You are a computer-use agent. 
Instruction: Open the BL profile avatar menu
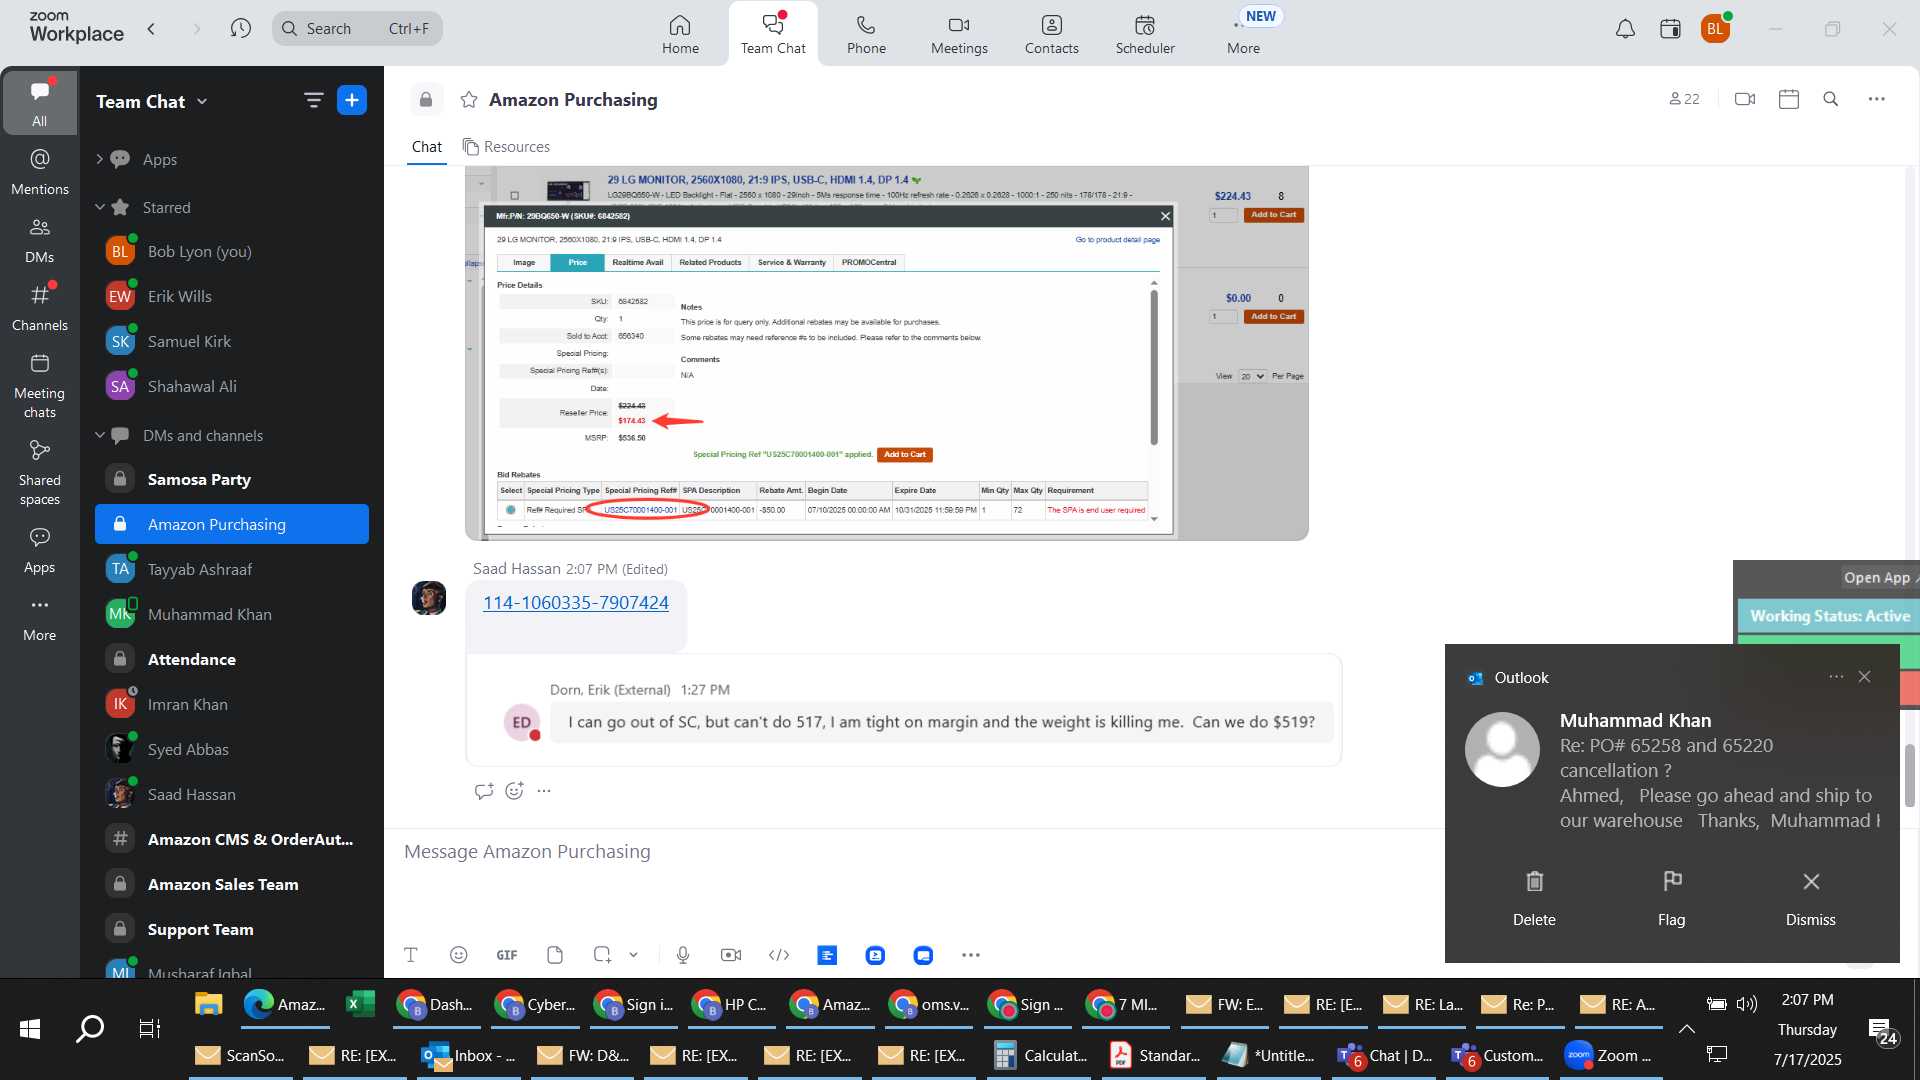pyautogui.click(x=1715, y=29)
